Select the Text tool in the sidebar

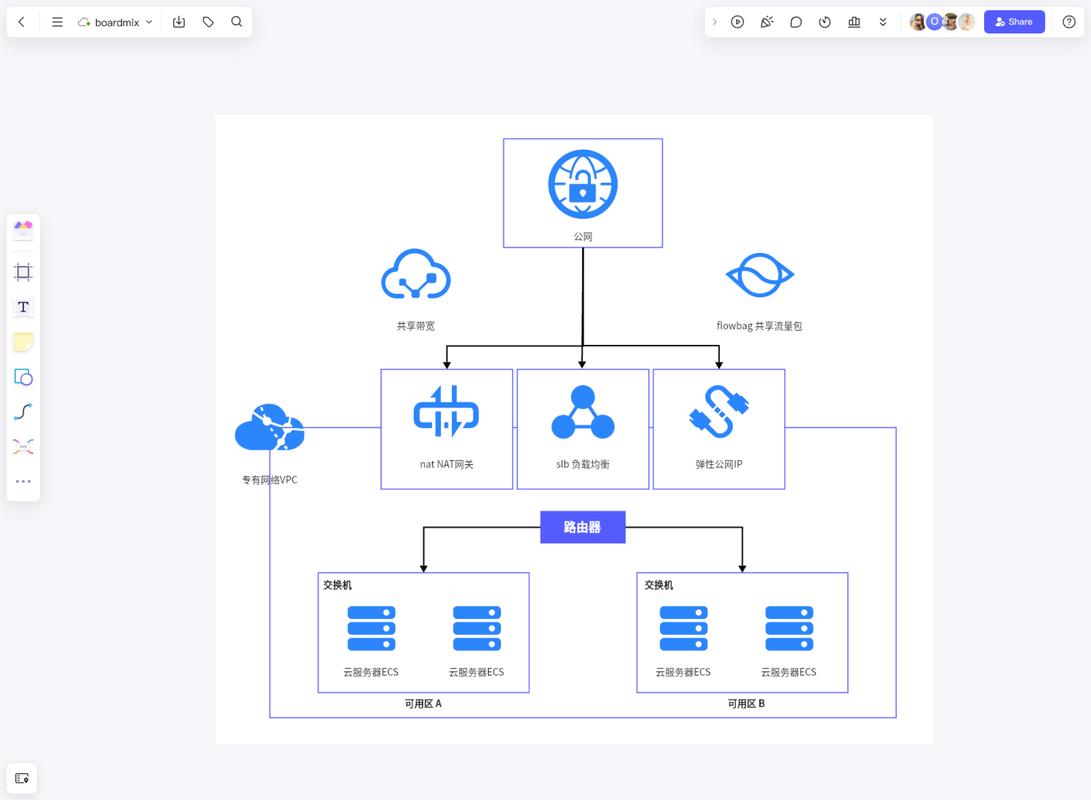pyautogui.click(x=22, y=307)
